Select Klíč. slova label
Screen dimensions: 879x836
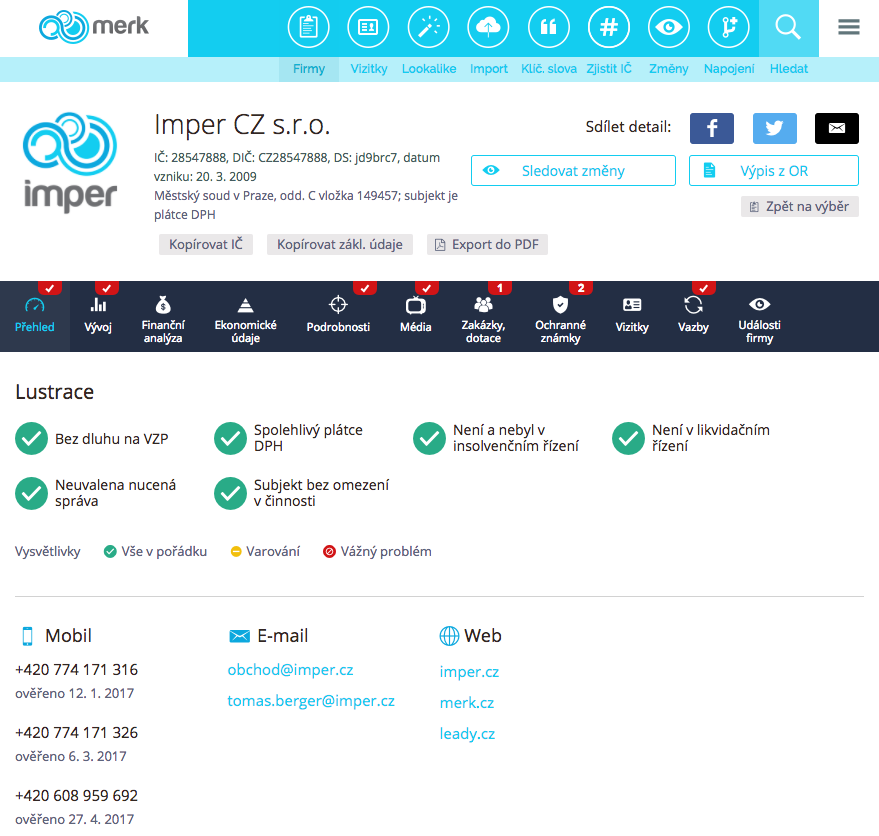click(x=549, y=69)
